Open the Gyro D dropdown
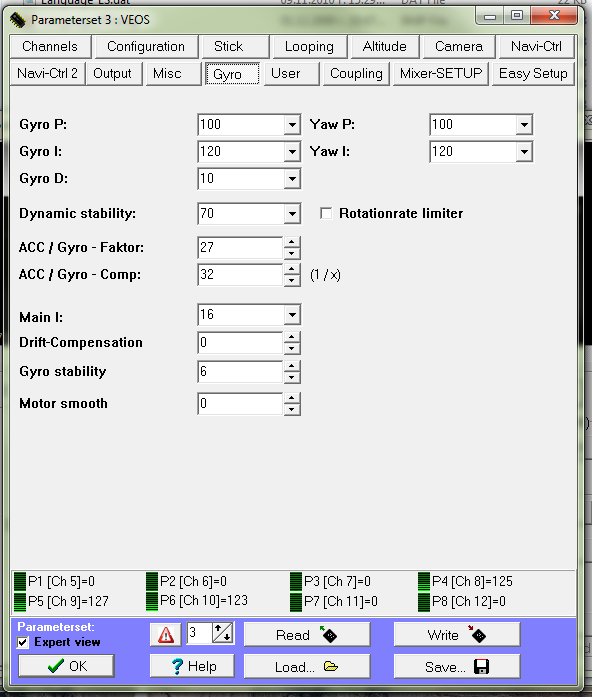This screenshot has width=592, height=697. click(292, 179)
